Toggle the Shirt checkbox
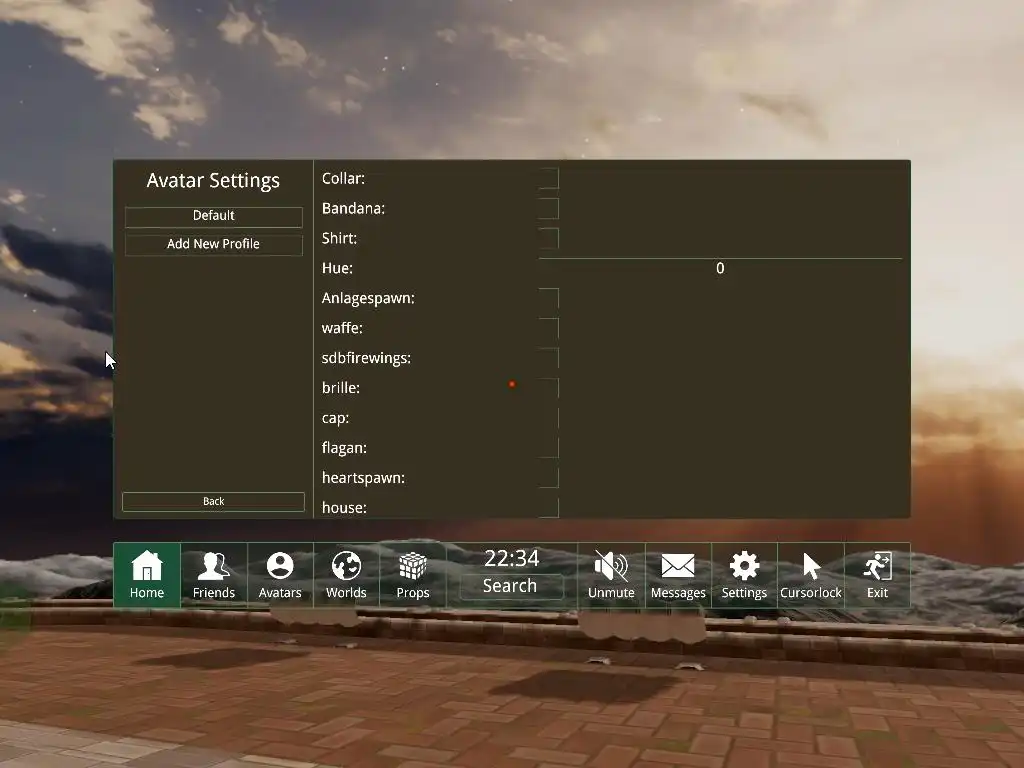 549,238
